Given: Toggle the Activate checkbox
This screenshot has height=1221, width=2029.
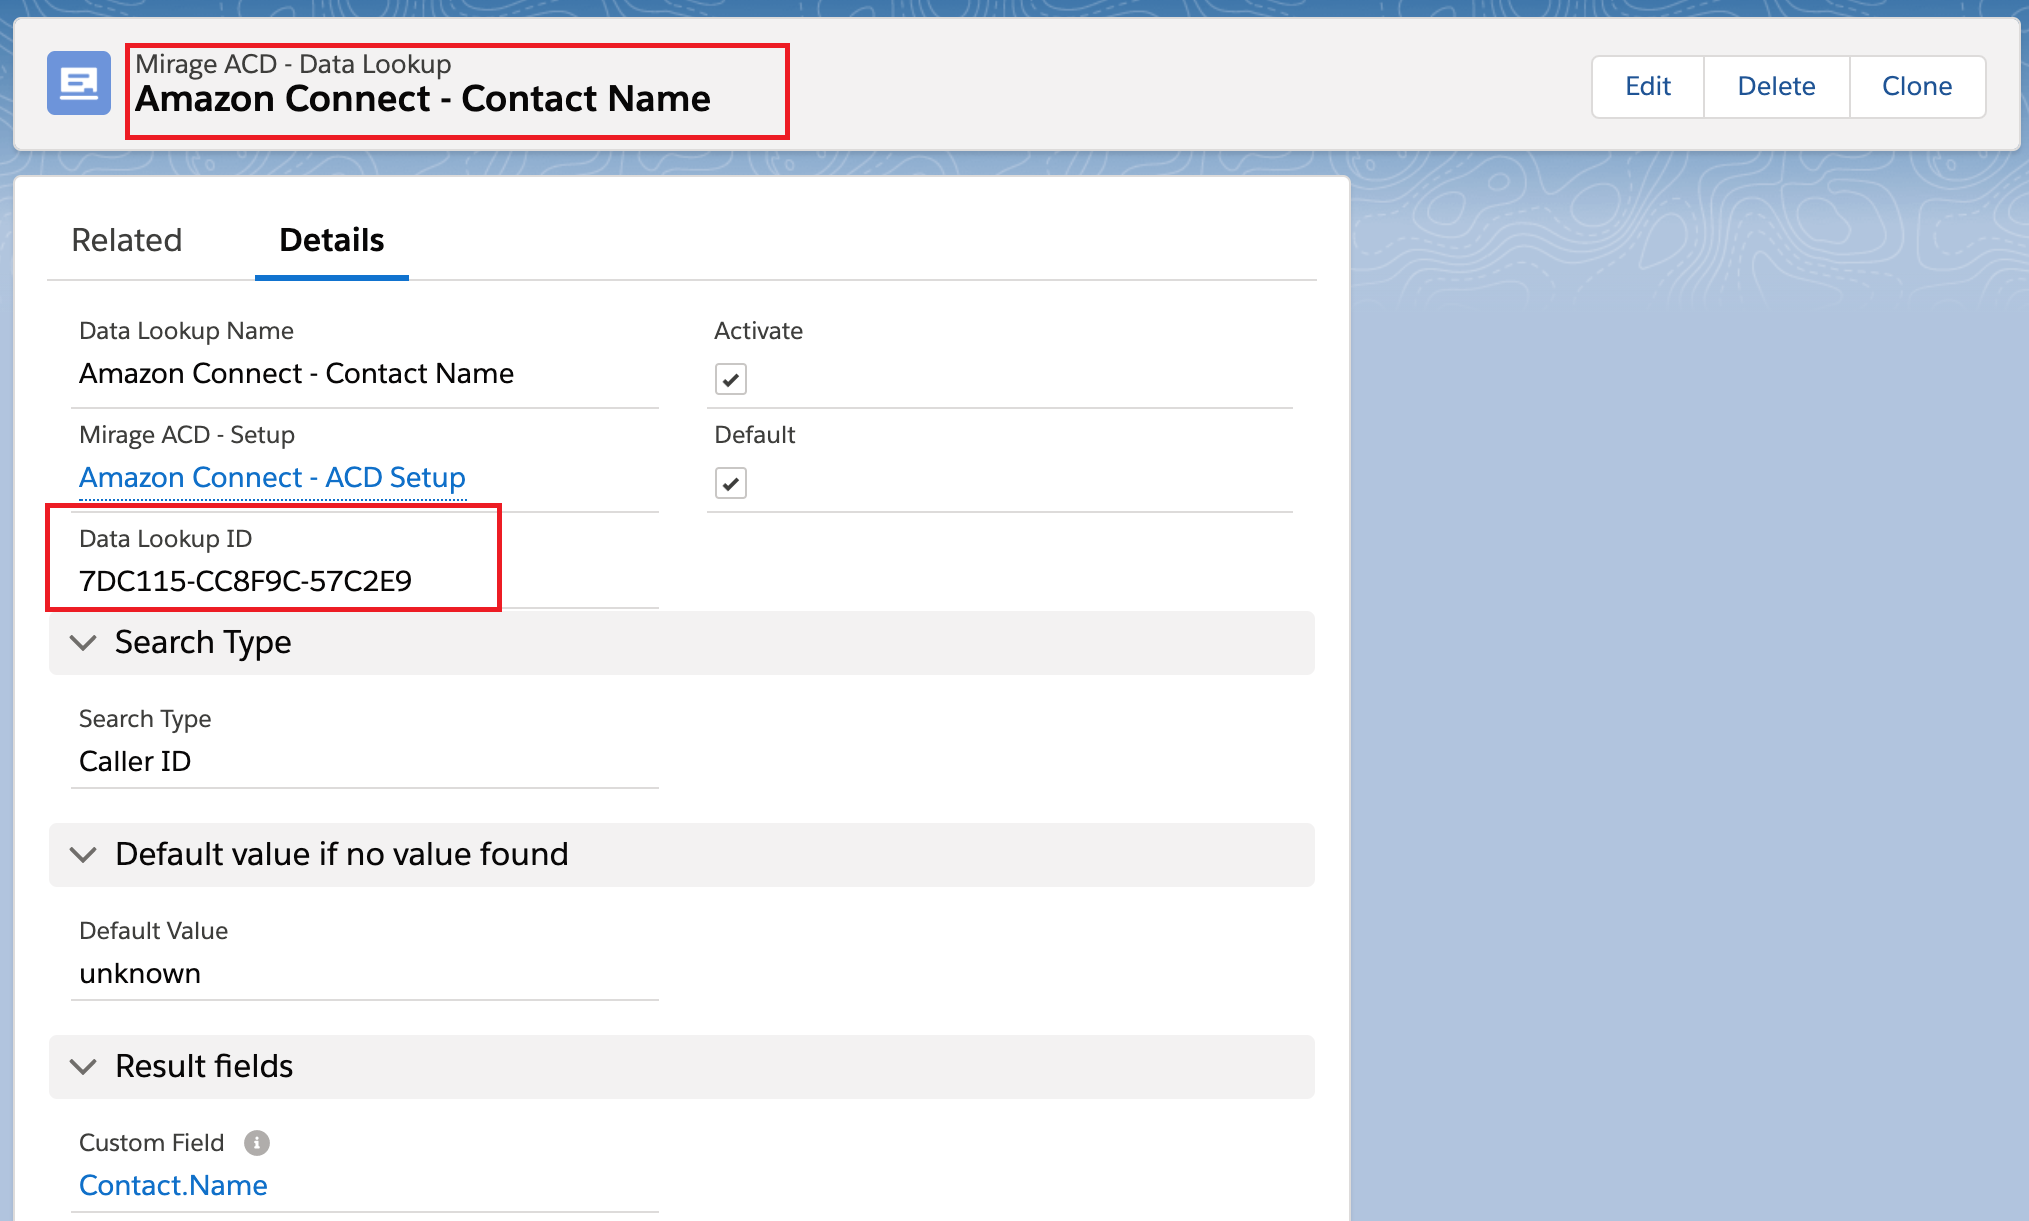Looking at the screenshot, I should 731,380.
